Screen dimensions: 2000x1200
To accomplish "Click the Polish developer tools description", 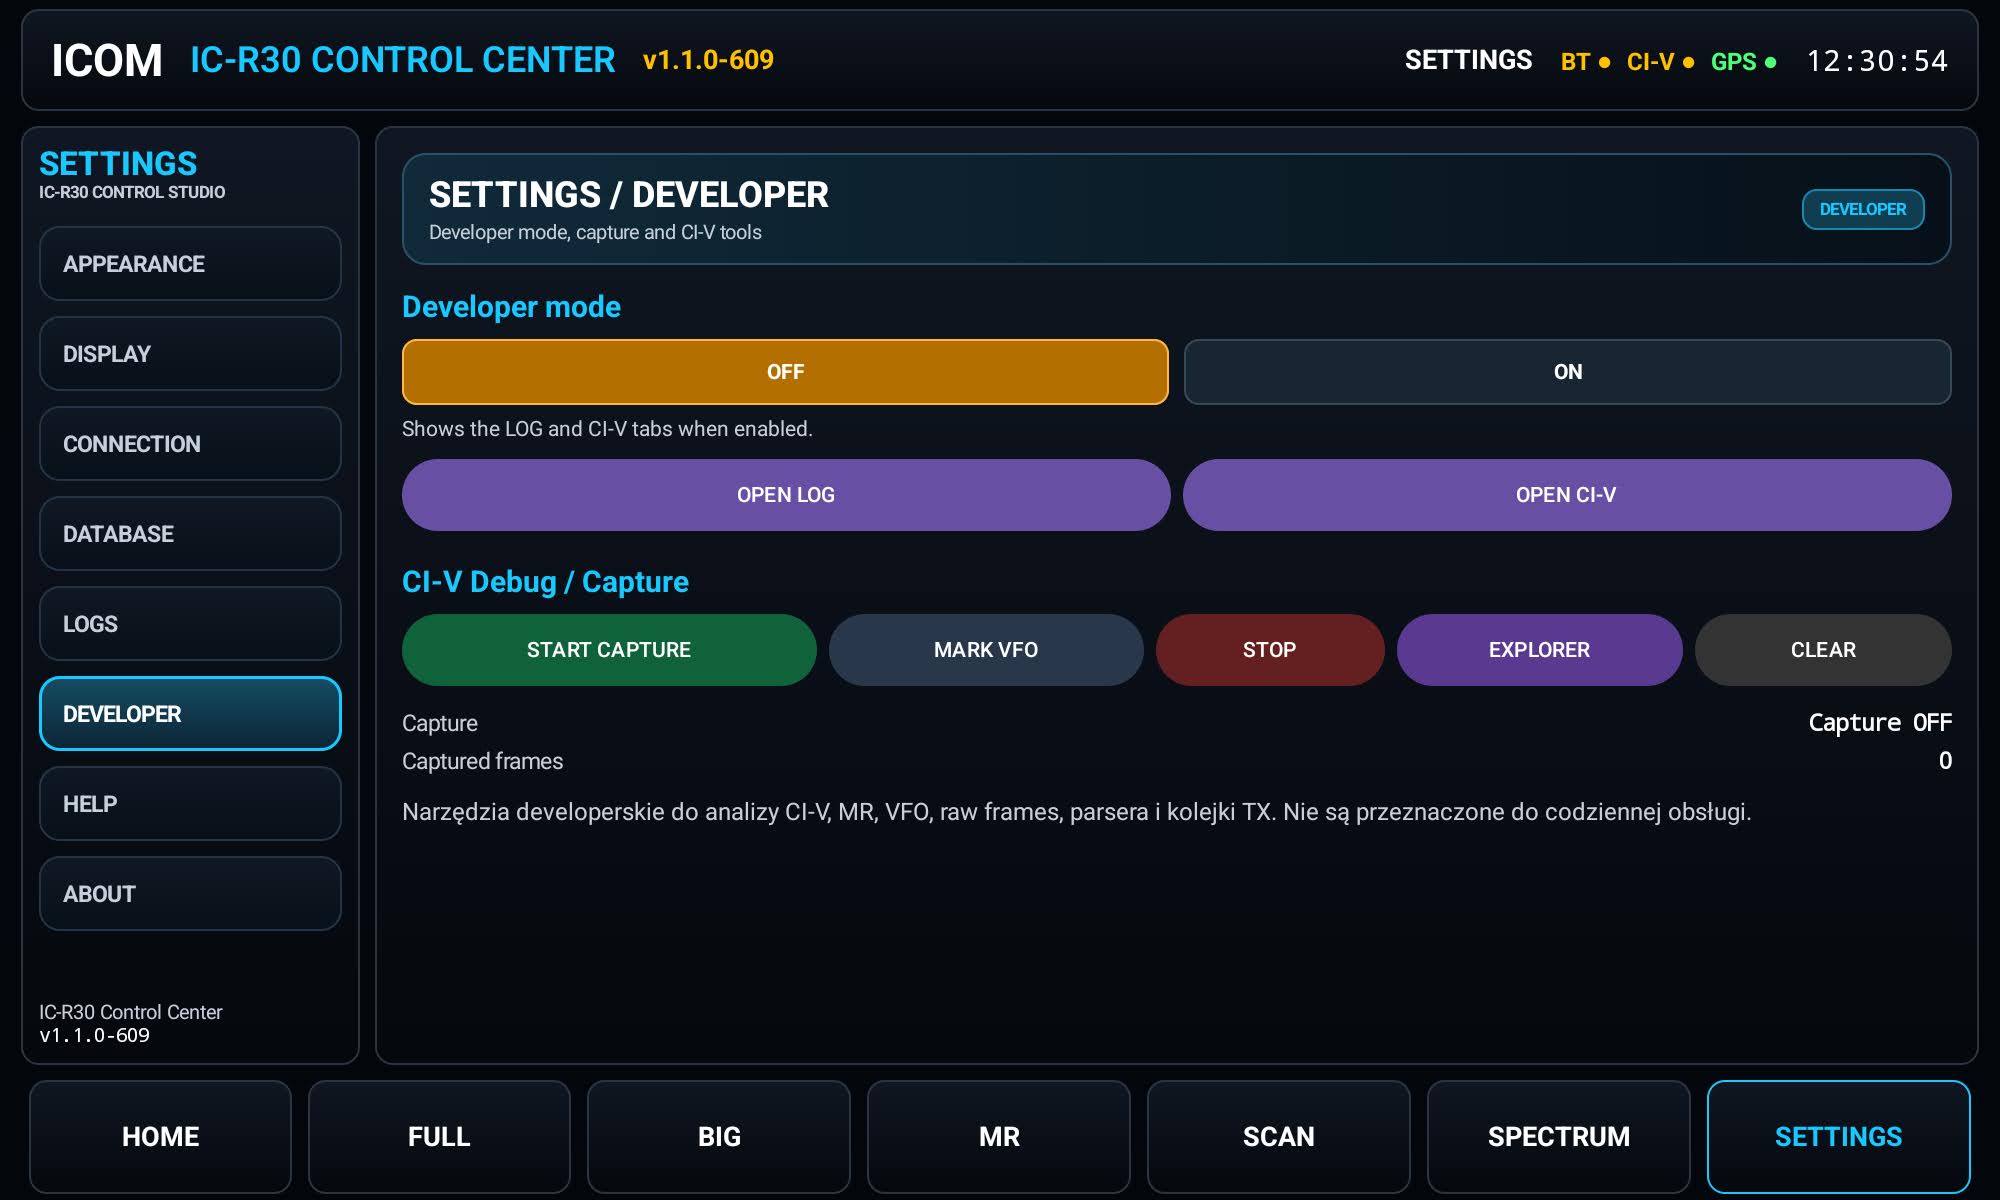I will (1076, 812).
